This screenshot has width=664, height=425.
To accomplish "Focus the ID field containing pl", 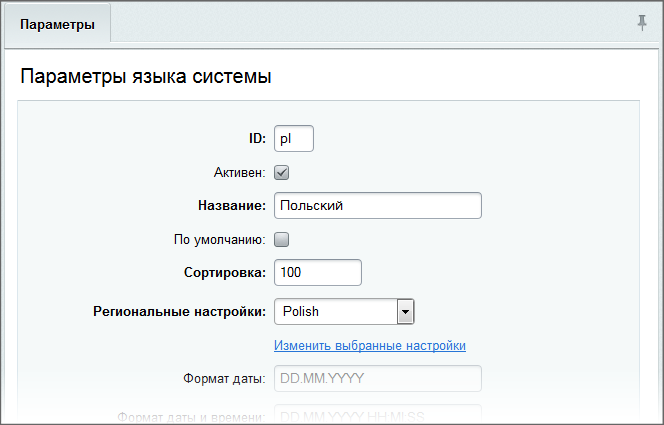I will [294, 138].
